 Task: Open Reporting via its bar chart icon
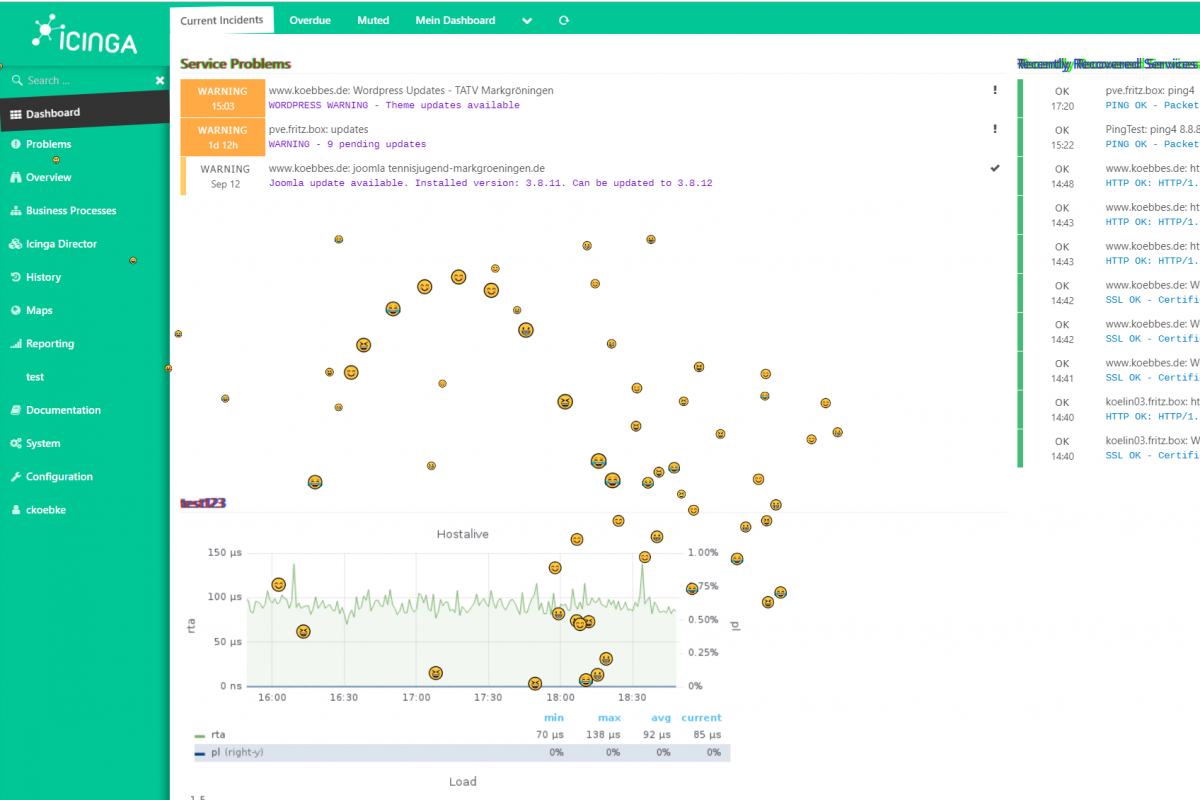(16, 344)
